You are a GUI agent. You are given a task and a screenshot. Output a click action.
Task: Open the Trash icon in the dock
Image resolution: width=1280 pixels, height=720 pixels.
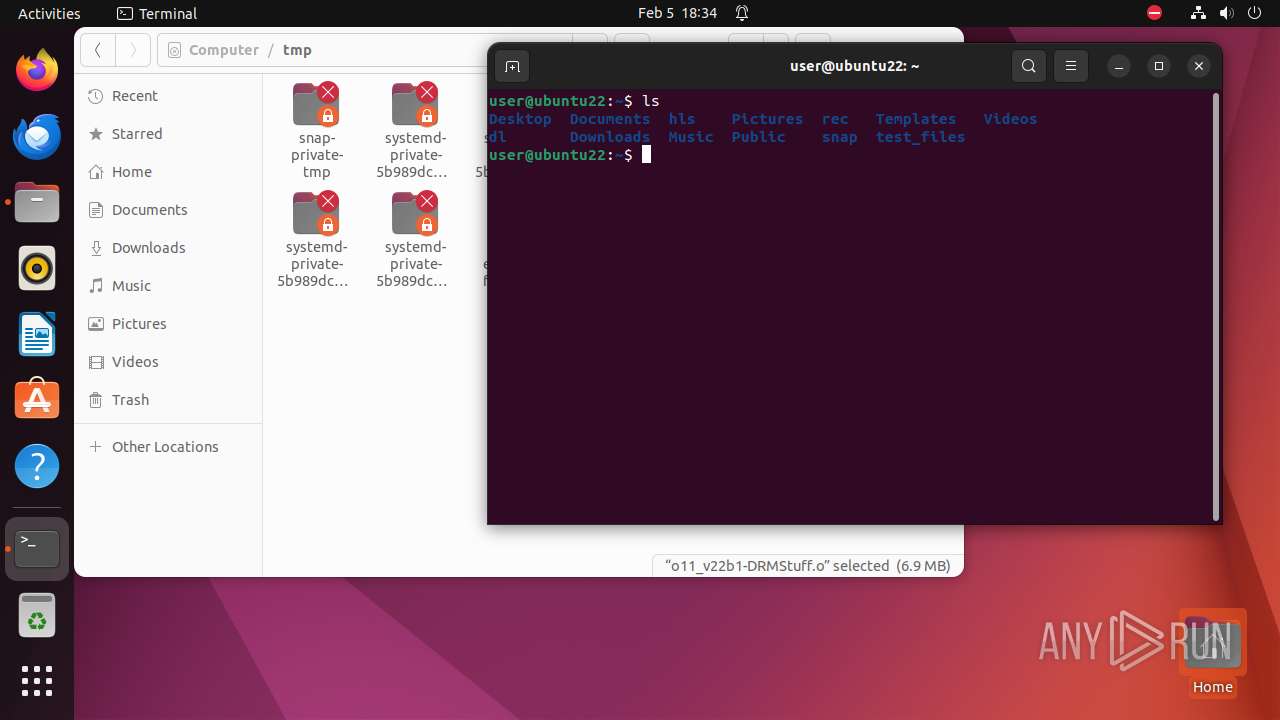37,615
